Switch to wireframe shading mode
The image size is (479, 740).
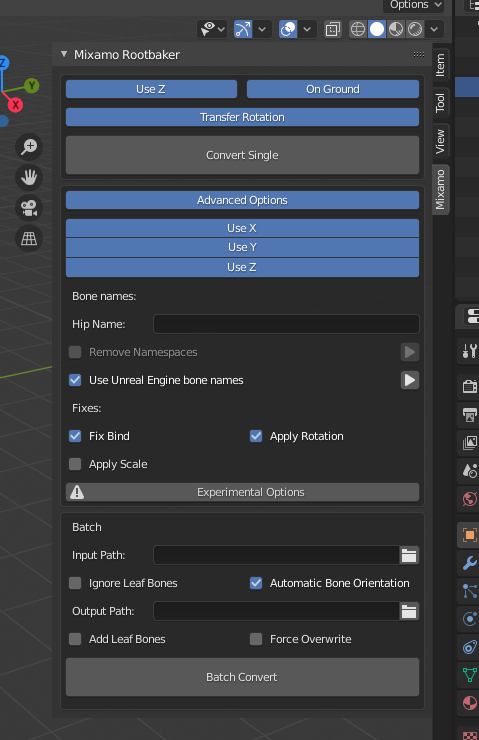click(358, 29)
